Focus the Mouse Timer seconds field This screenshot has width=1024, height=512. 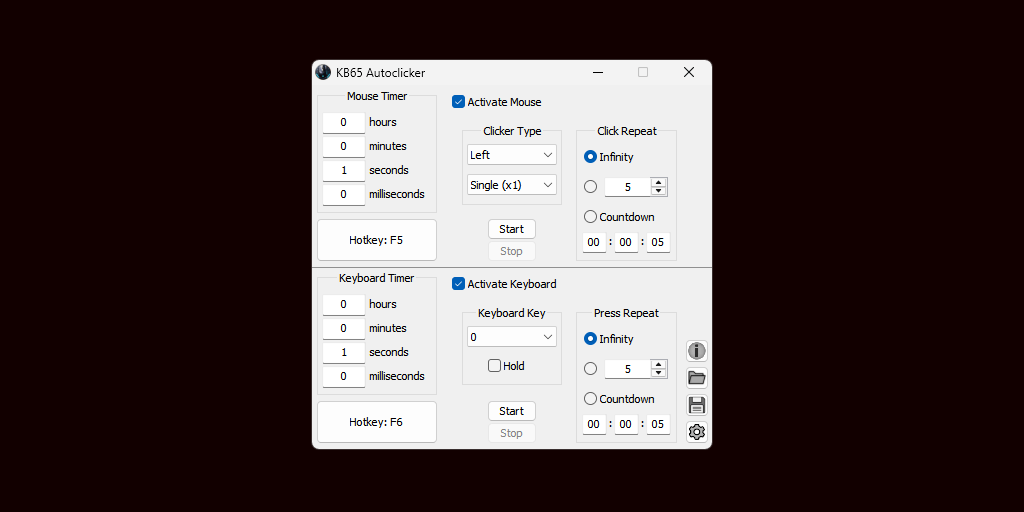pos(344,170)
